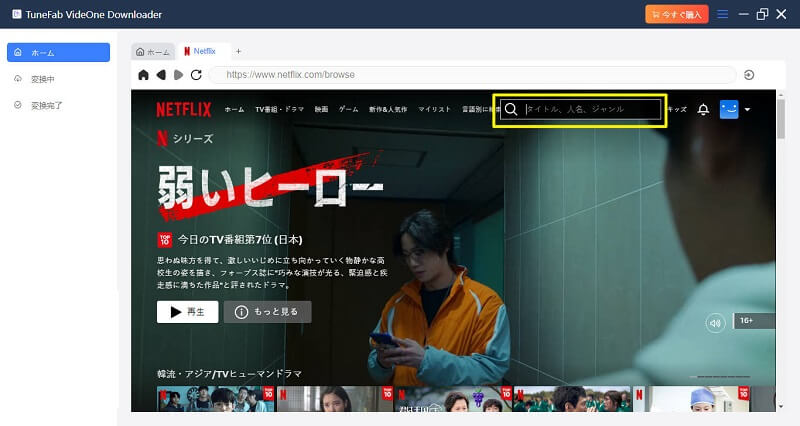Click the 韓流・アジア/TVヒューマンドラマ row title

point(229,374)
